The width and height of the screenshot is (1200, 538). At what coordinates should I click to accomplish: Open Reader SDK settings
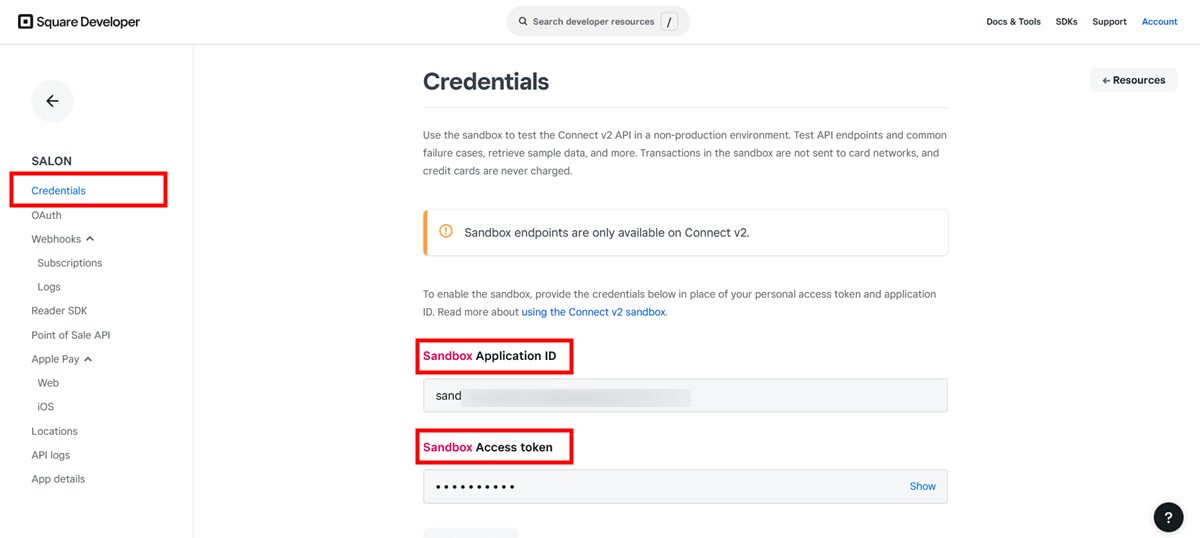point(59,311)
